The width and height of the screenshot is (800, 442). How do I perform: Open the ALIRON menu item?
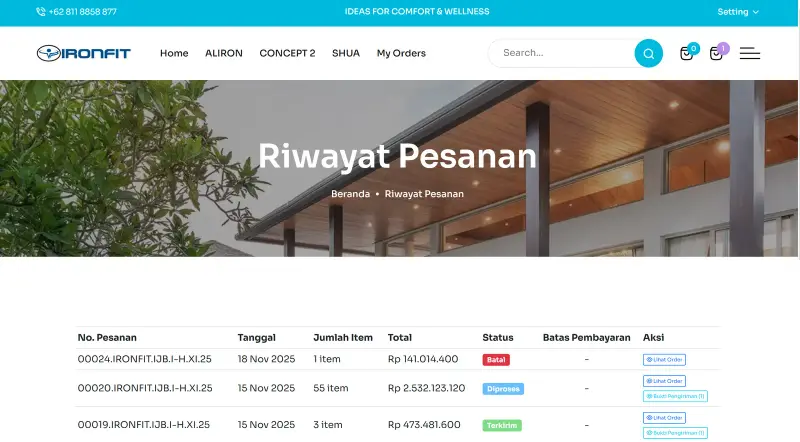pos(223,53)
